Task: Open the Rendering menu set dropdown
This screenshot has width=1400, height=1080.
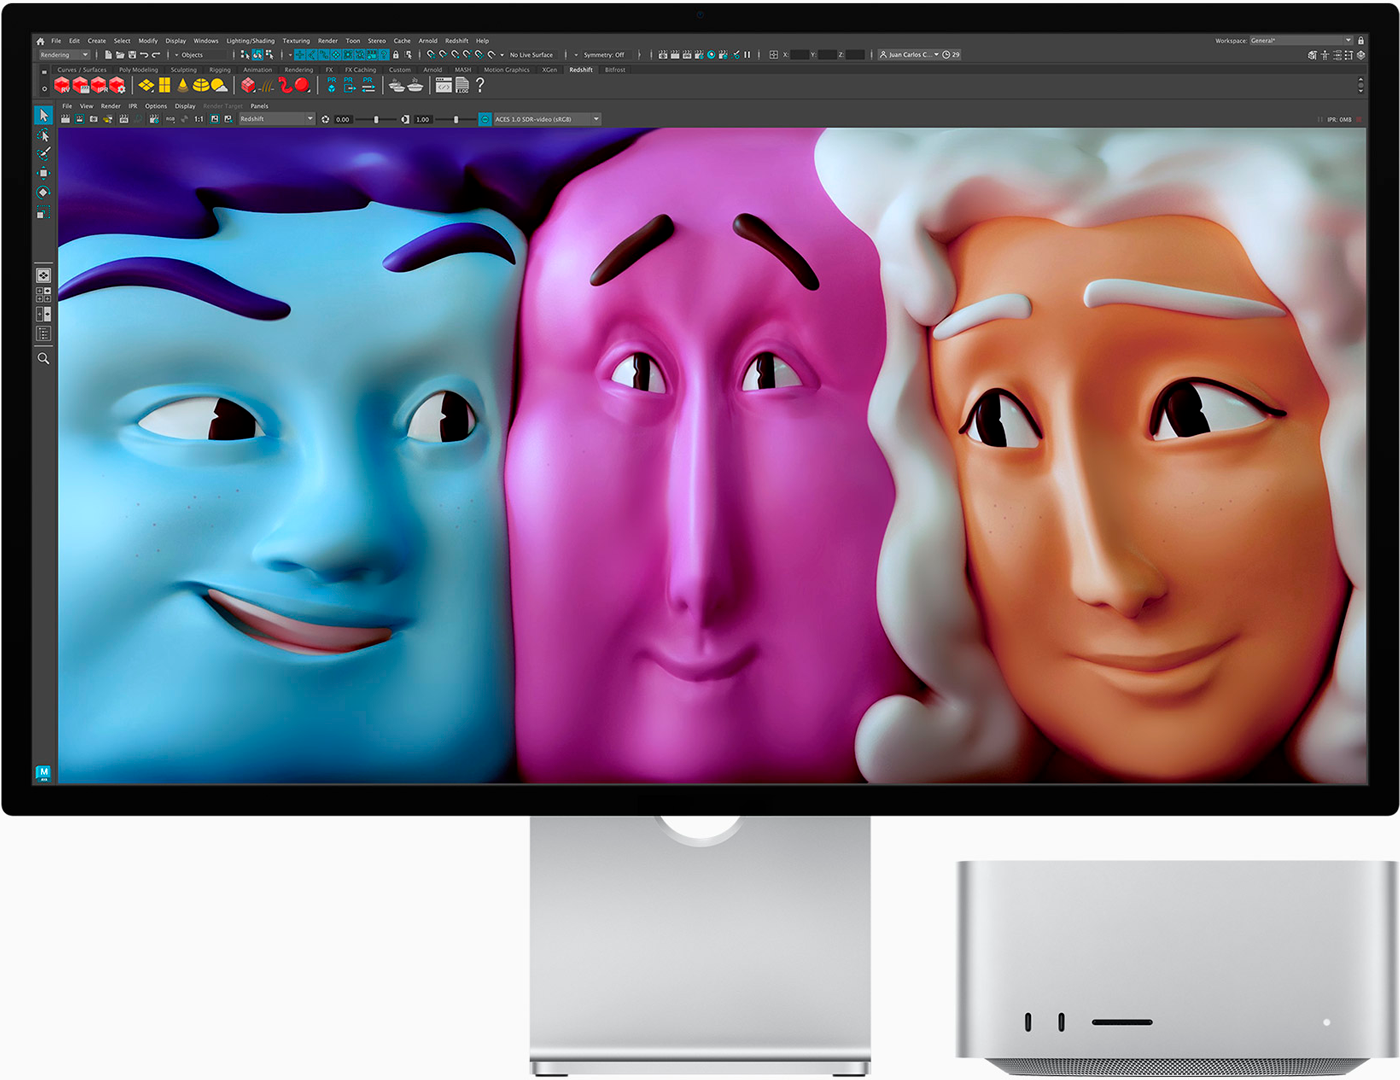Action: click(x=64, y=55)
